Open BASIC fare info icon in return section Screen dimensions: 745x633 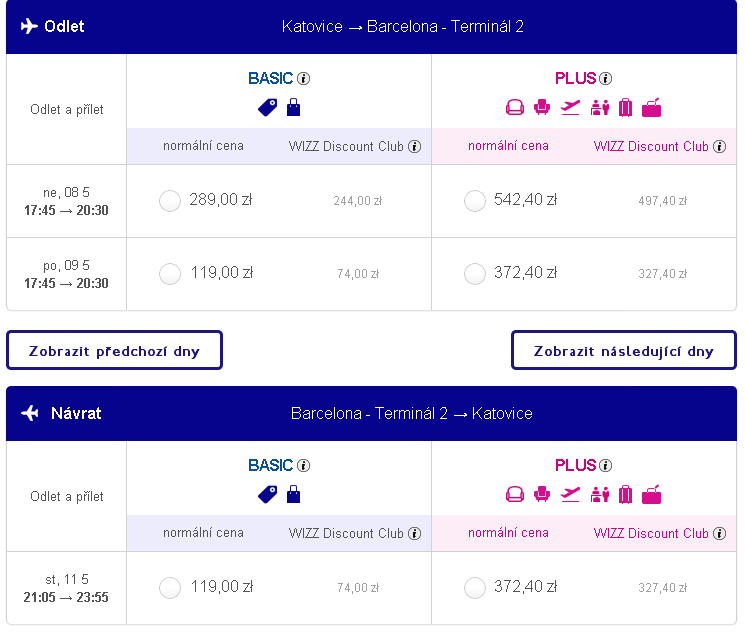click(x=303, y=465)
